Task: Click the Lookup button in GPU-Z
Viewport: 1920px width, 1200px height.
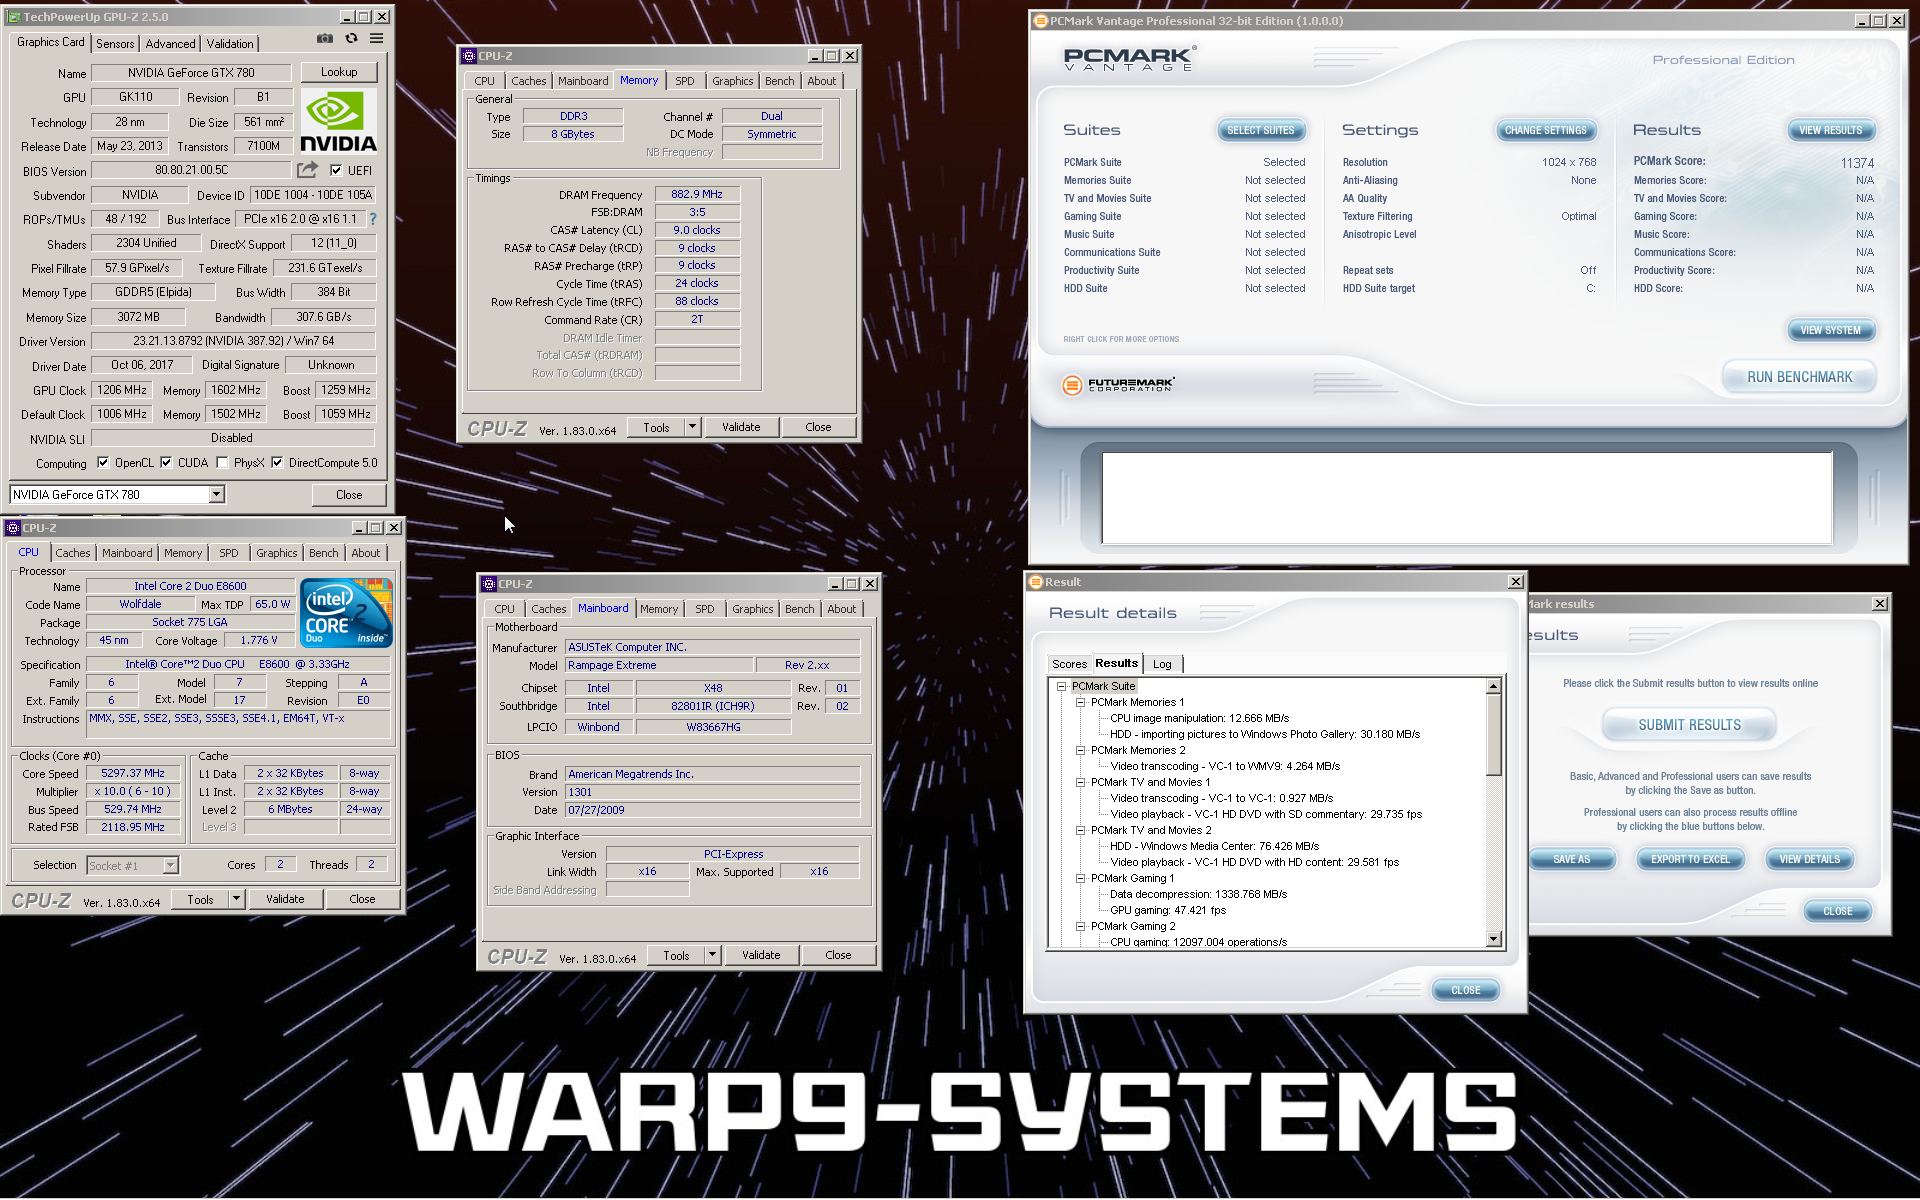Action: pyautogui.click(x=339, y=72)
